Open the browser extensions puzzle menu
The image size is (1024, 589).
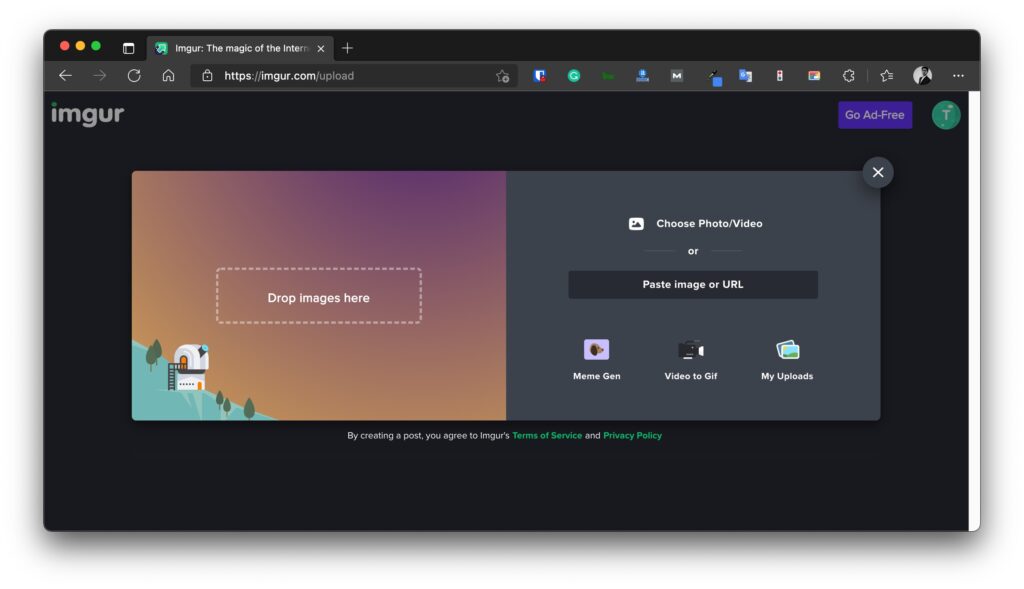point(848,75)
